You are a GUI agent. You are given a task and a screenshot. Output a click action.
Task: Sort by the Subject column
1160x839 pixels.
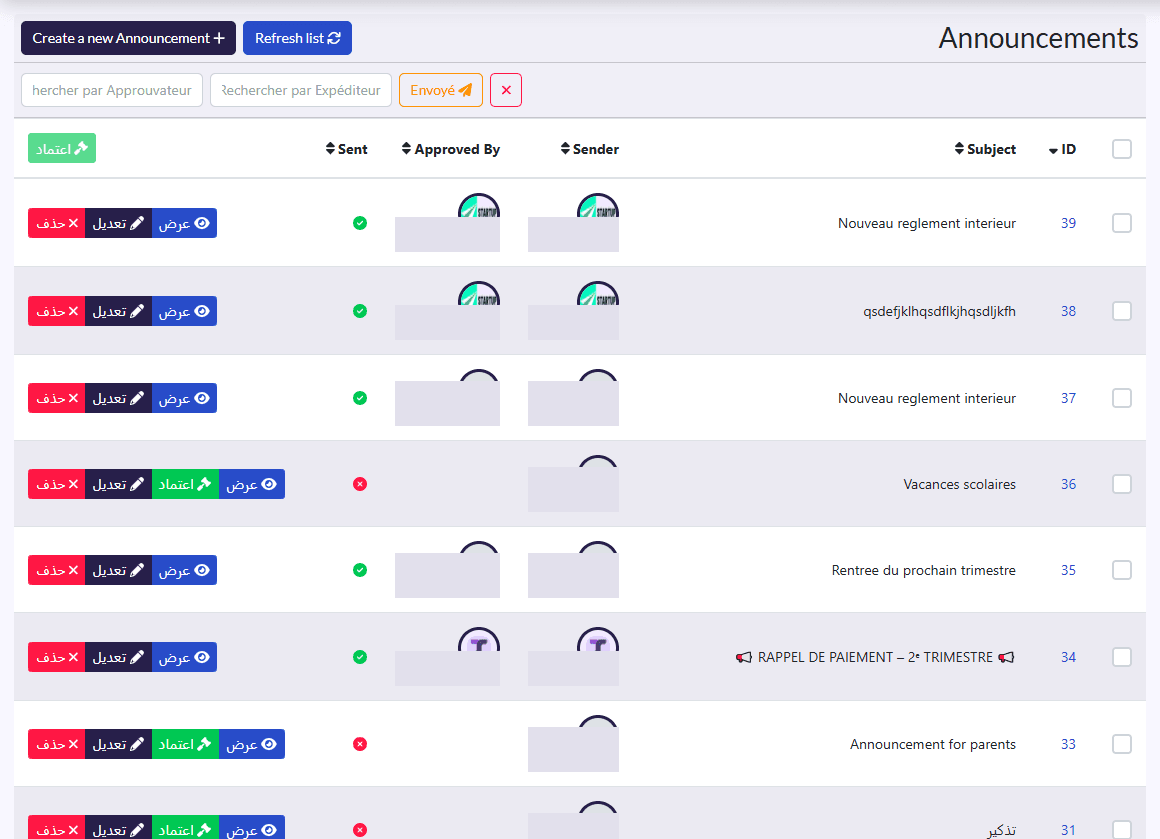pyautogui.click(x=985, y=149)
